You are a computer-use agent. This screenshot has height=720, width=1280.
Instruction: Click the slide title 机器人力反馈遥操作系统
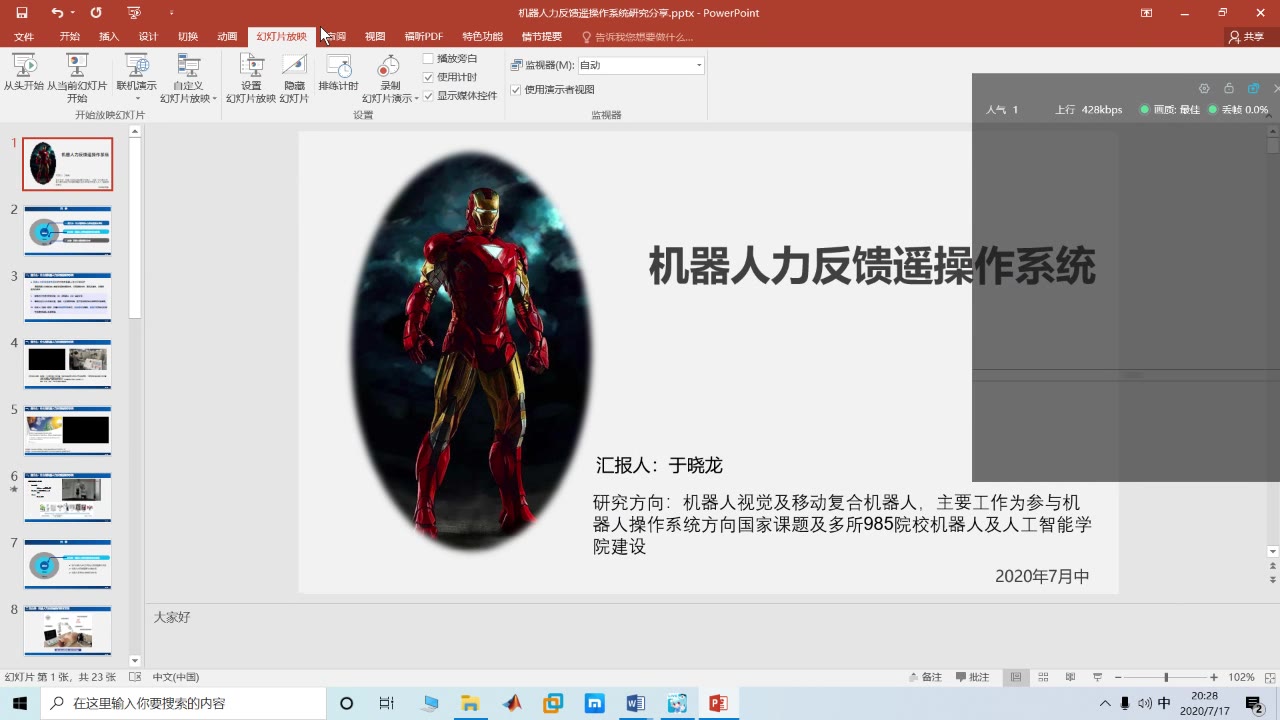point(872,267)
